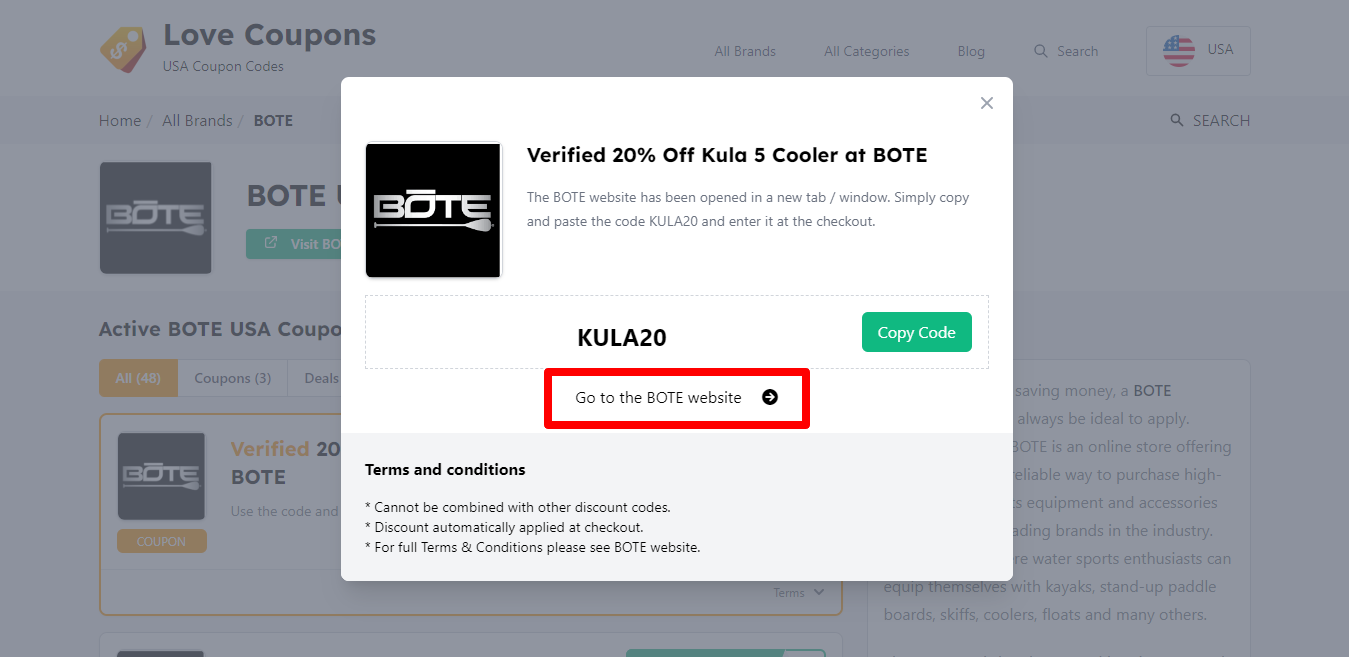Screen dimensions: 1349x657
Task: Go to the BOTE website link
Action: pyautogui.click(x=658, y=398)
